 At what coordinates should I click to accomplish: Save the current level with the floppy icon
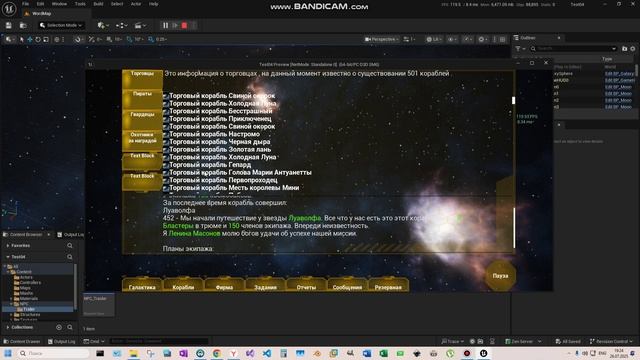coord(9,25)
